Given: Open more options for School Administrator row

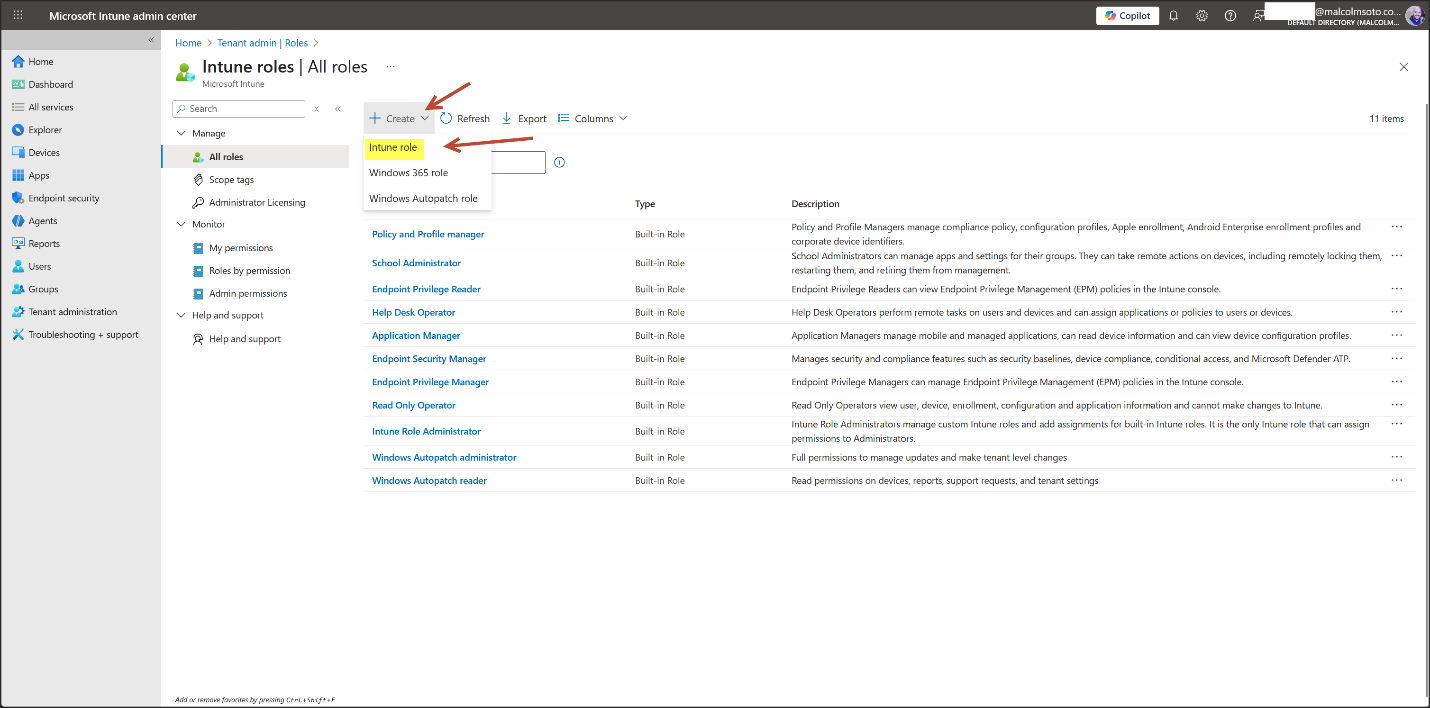Looking at the screenshot, I should coord(1396,256).
